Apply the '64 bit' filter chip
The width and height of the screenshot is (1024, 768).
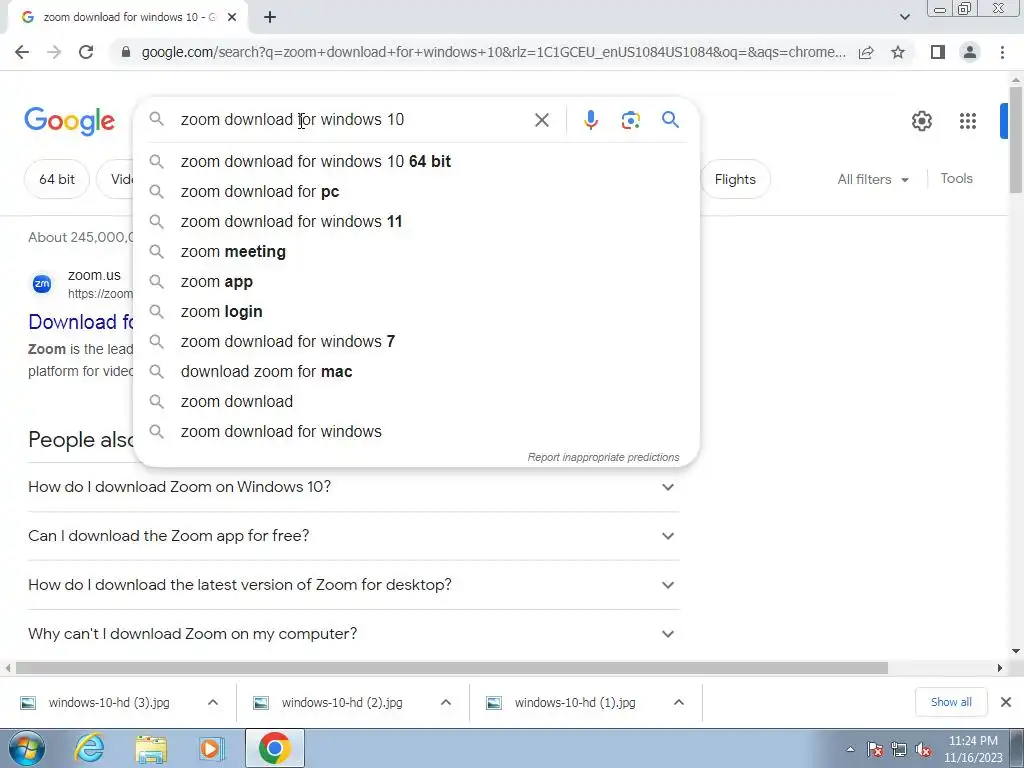pyautogui.click(x=57, y=179)
